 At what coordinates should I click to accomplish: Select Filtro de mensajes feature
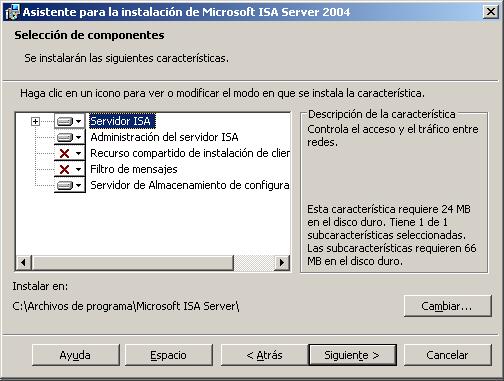(x=134, y=169)
